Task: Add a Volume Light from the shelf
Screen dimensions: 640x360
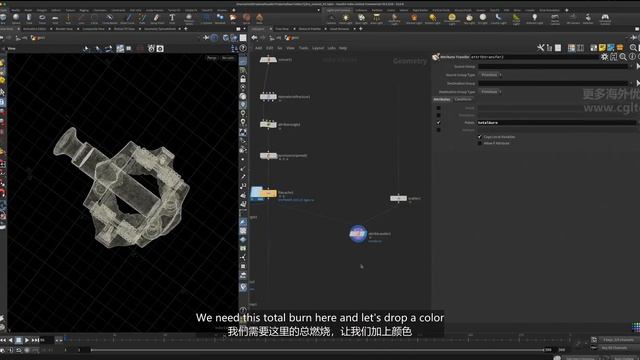Action: 414,18
